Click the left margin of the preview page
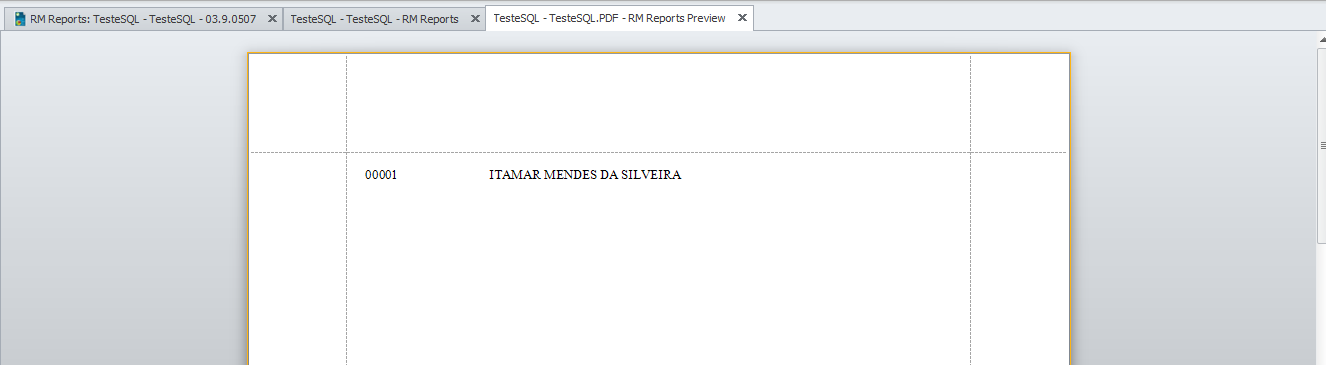Screen dimensions: 1326x365 click(298, 210)
